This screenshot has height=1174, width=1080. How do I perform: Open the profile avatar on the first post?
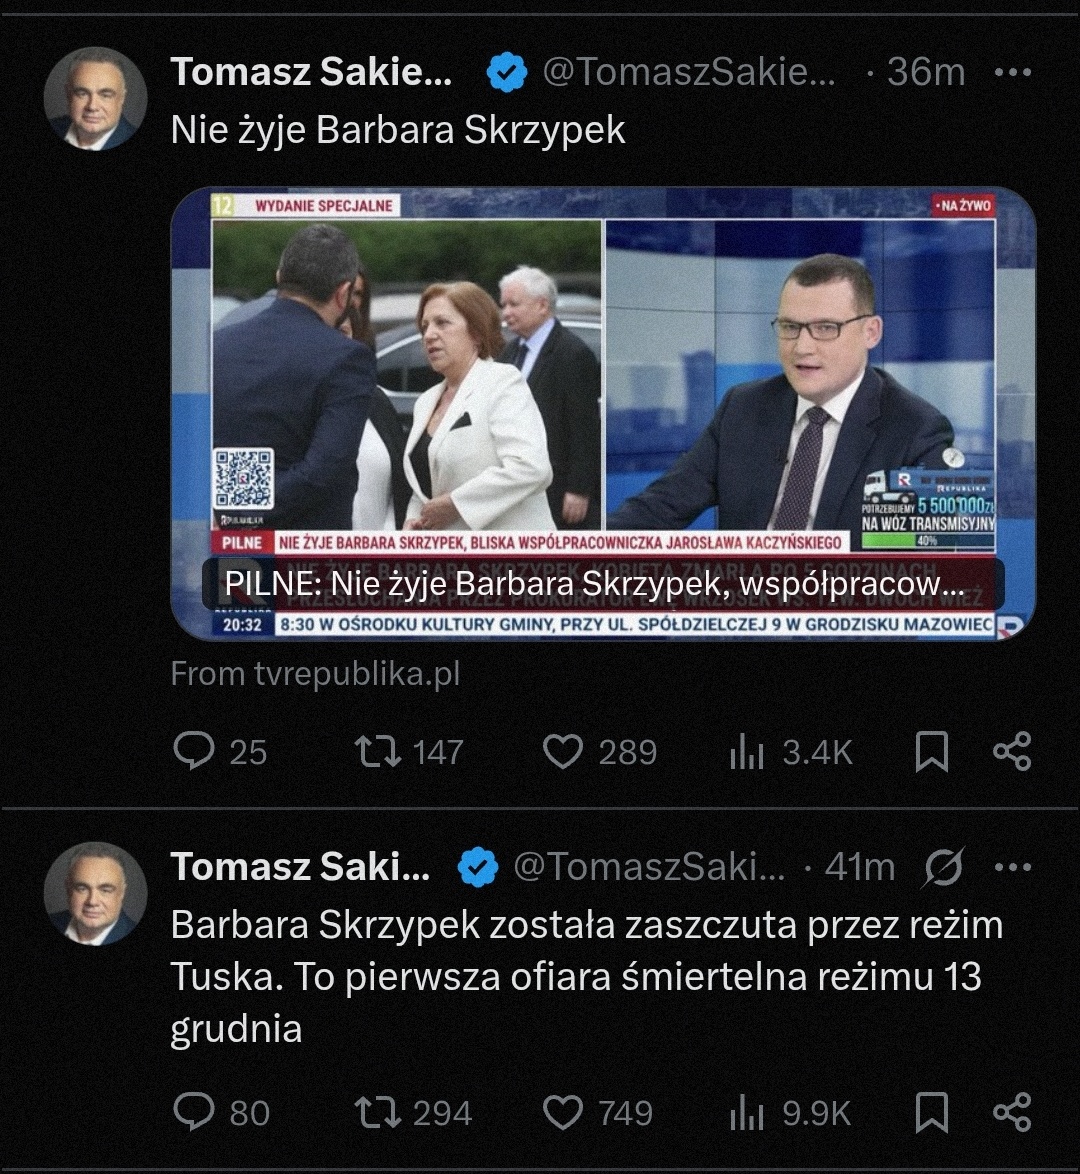coord(95,98)
